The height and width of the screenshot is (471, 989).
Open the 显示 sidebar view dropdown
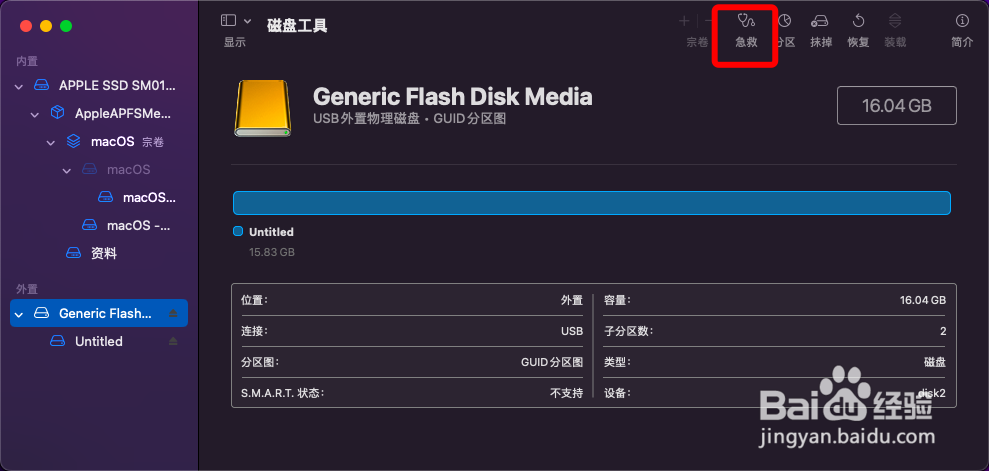click(236, 21)
